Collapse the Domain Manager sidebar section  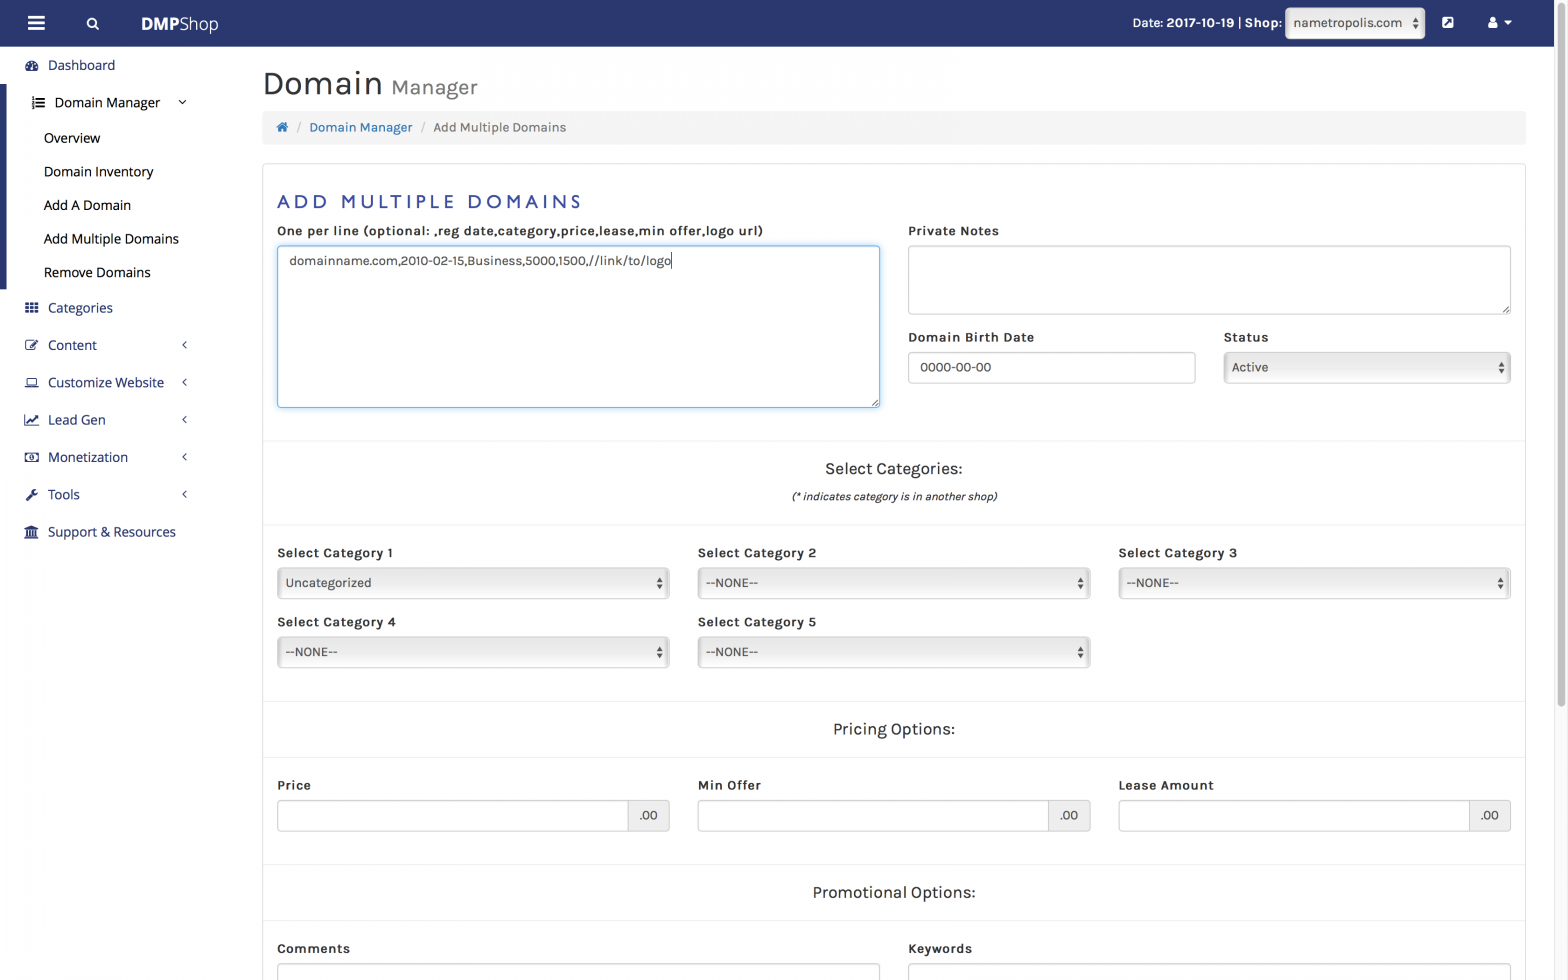pos(108,102)
